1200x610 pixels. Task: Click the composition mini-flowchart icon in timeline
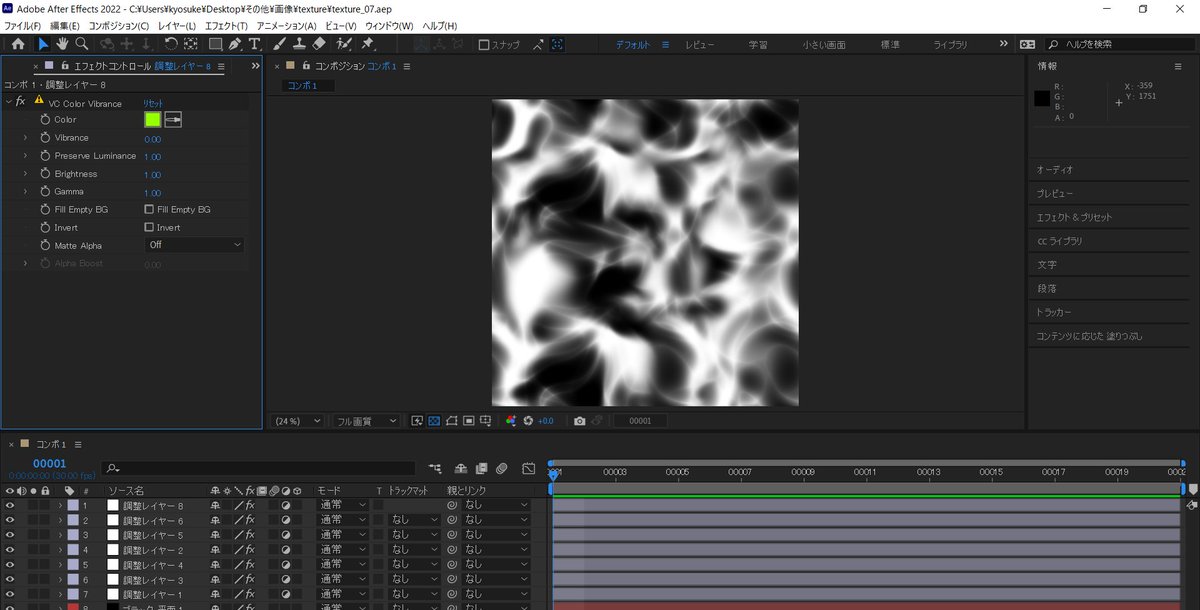point(435,468)
